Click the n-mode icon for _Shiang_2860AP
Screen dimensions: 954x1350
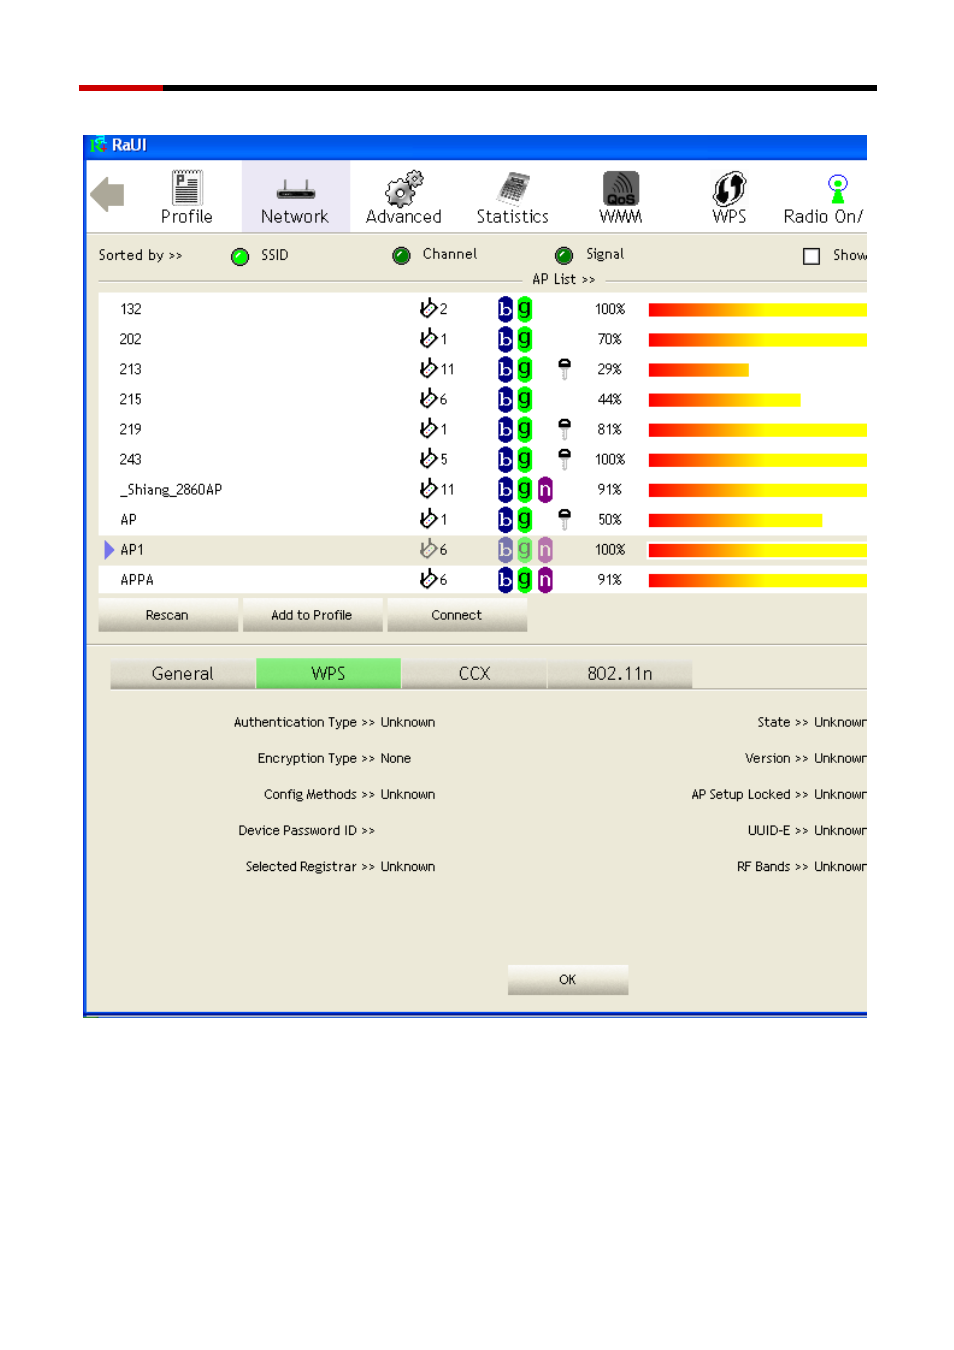point(545,489)
